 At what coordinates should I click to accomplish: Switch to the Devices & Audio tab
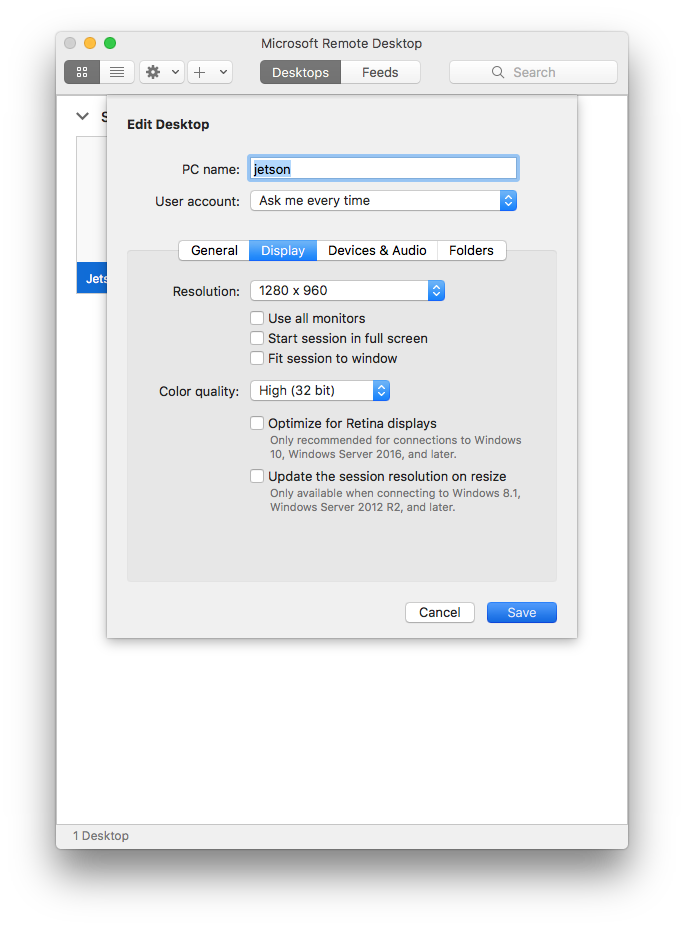(x=377, y=251)
